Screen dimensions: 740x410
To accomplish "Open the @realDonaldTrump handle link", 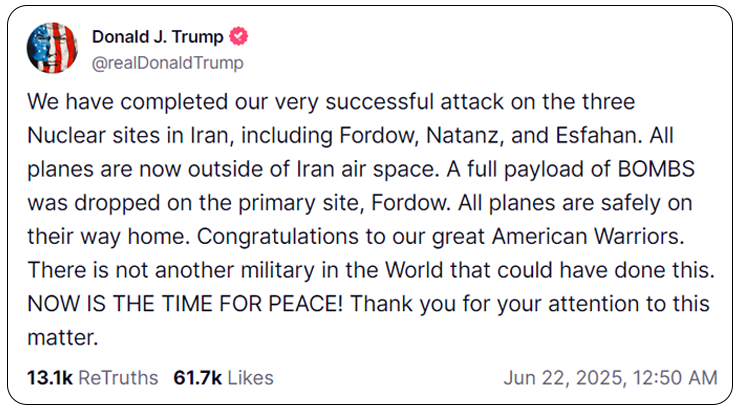I will tap(168, 63).
